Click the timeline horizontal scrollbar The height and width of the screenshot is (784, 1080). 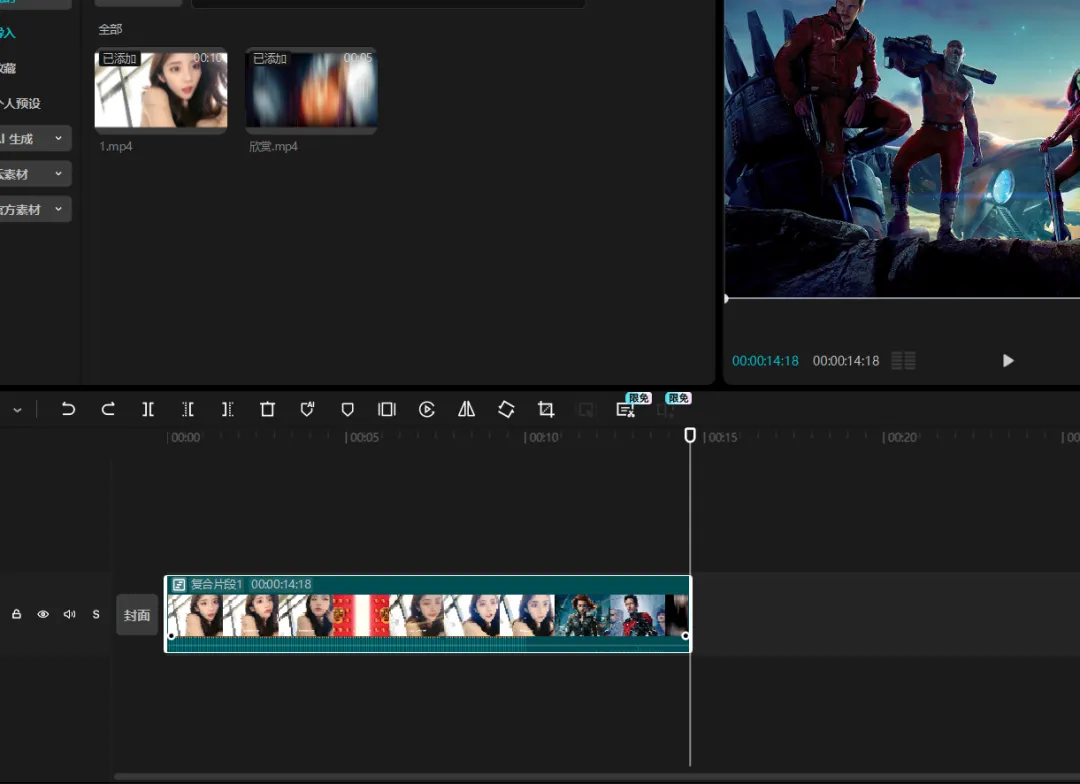pos(596,776)
